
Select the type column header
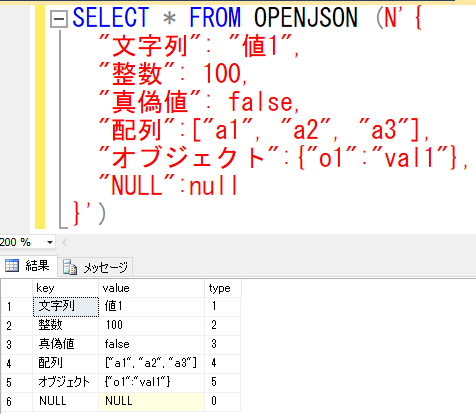click(222, 288)
